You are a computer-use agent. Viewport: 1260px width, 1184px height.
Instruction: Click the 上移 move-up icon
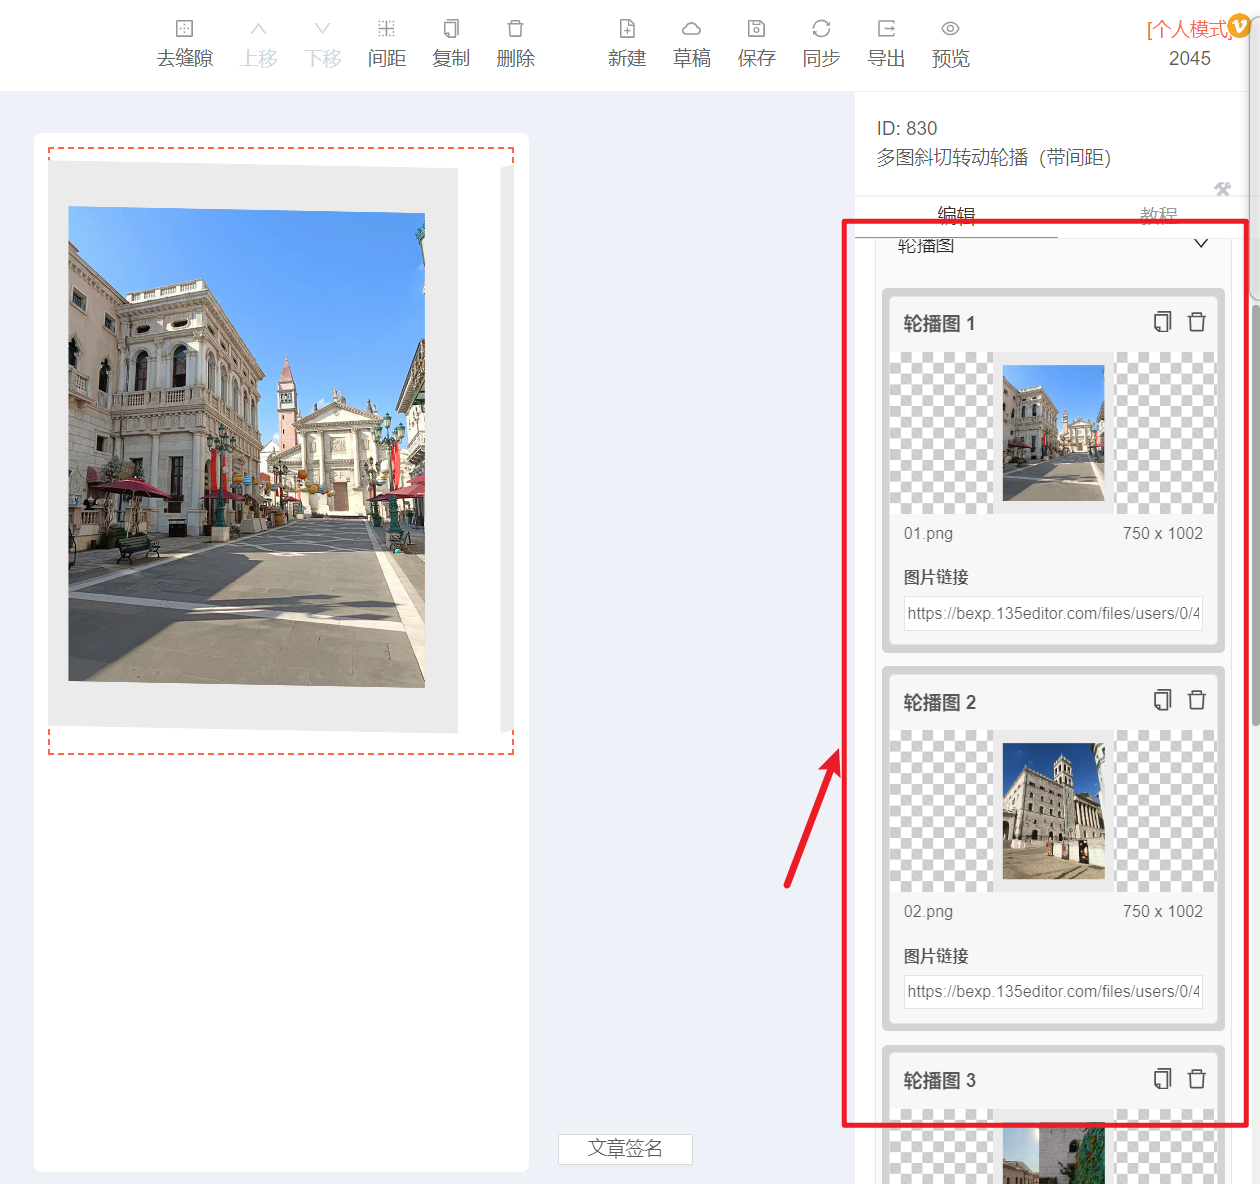pyautogui.click(x=258, y=29)
